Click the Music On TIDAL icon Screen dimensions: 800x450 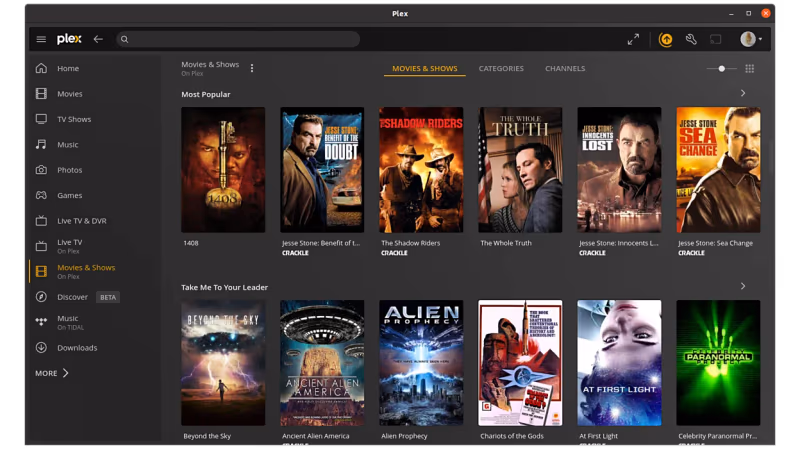tap(41, 322)
